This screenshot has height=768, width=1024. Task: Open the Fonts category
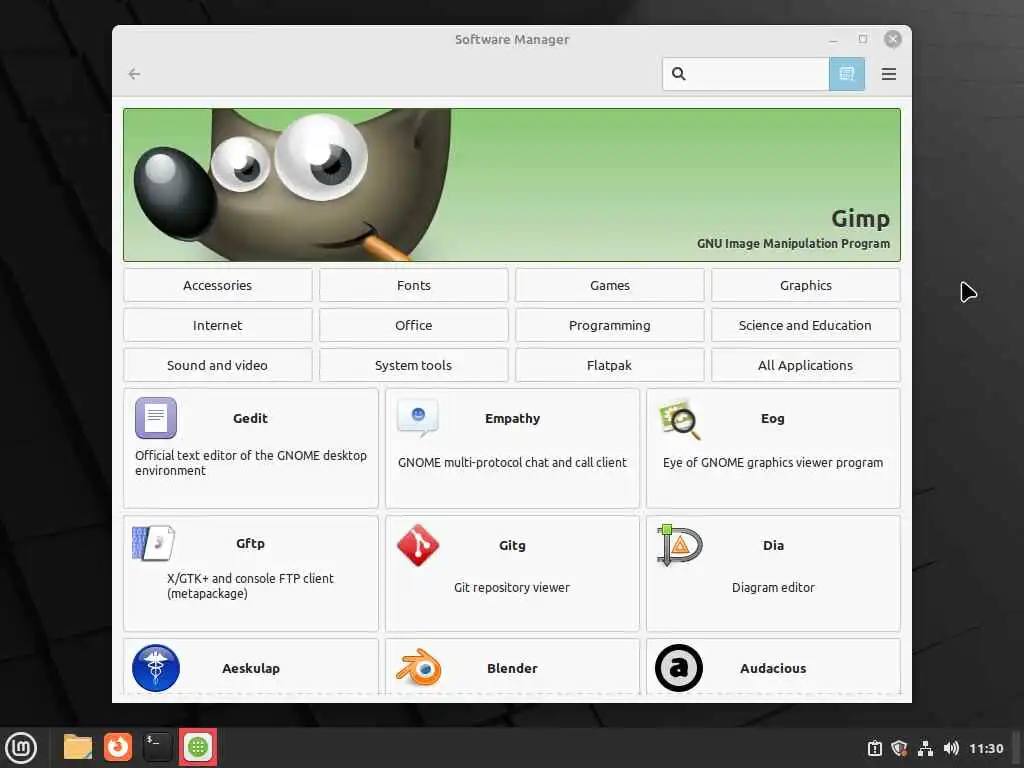pos(413,285)
